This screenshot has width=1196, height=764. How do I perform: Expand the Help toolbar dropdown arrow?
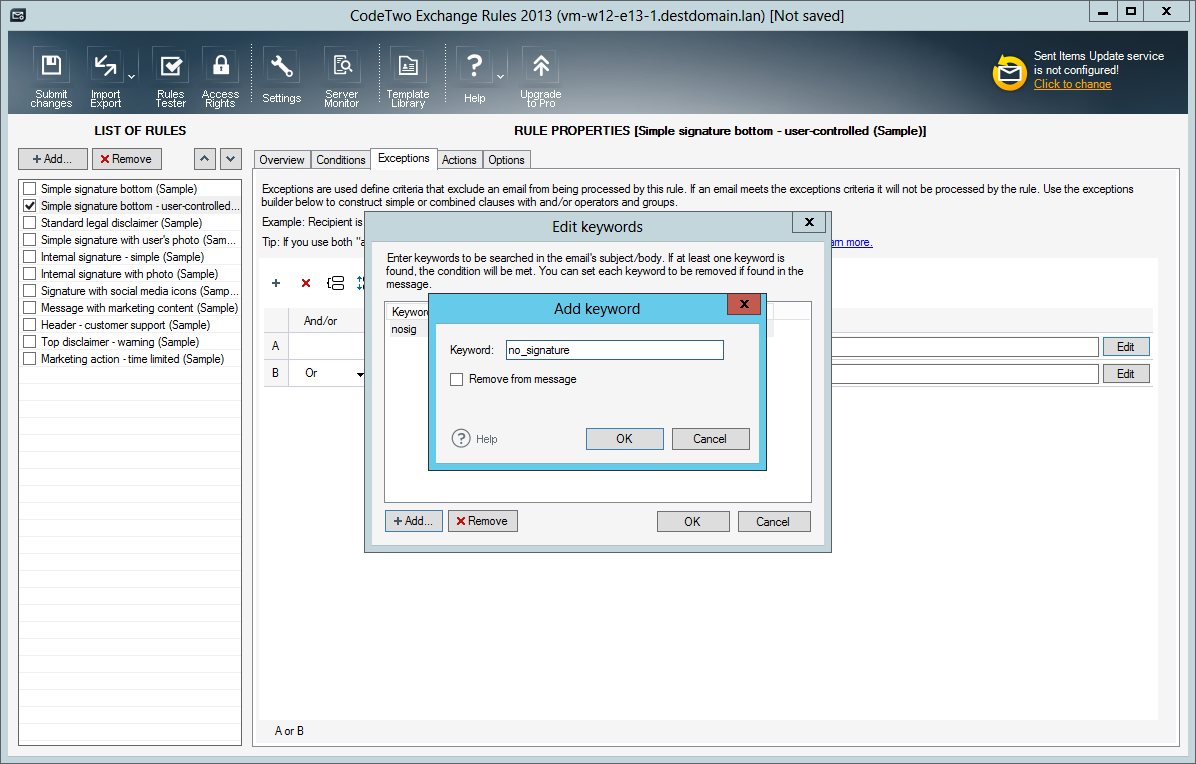[500, 77]
